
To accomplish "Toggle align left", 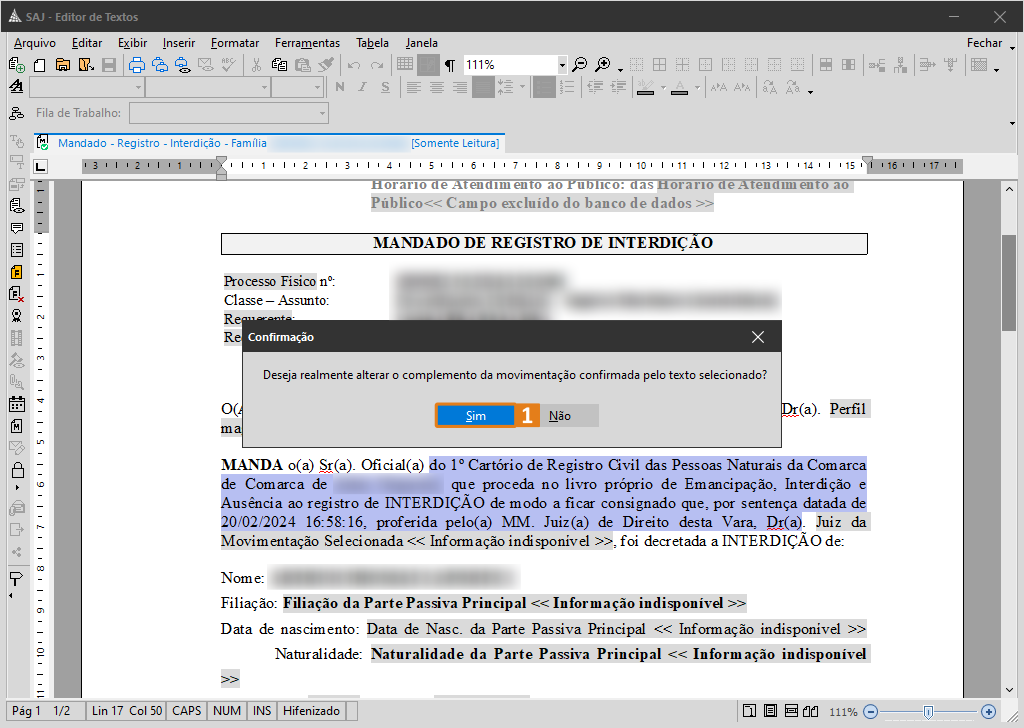I will point(413,87).
